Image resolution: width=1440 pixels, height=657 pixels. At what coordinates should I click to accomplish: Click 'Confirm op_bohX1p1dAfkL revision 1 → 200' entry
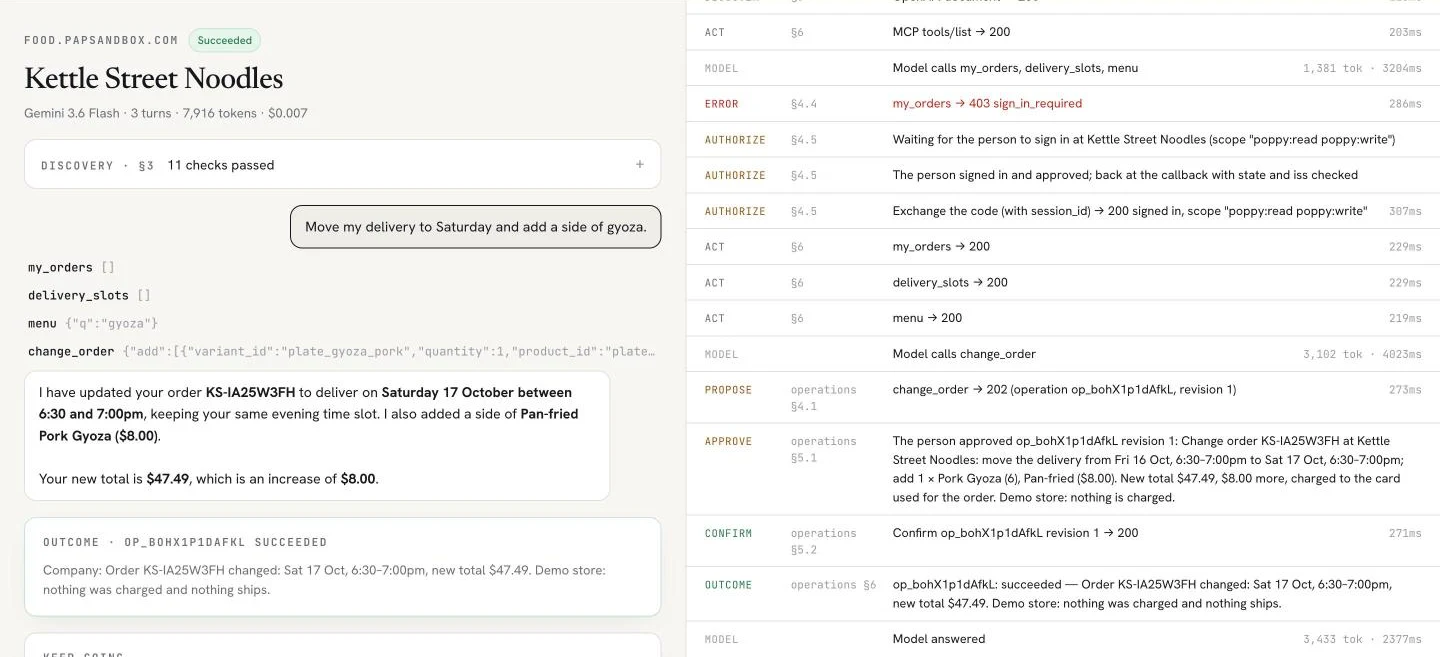click(1015, 533)
